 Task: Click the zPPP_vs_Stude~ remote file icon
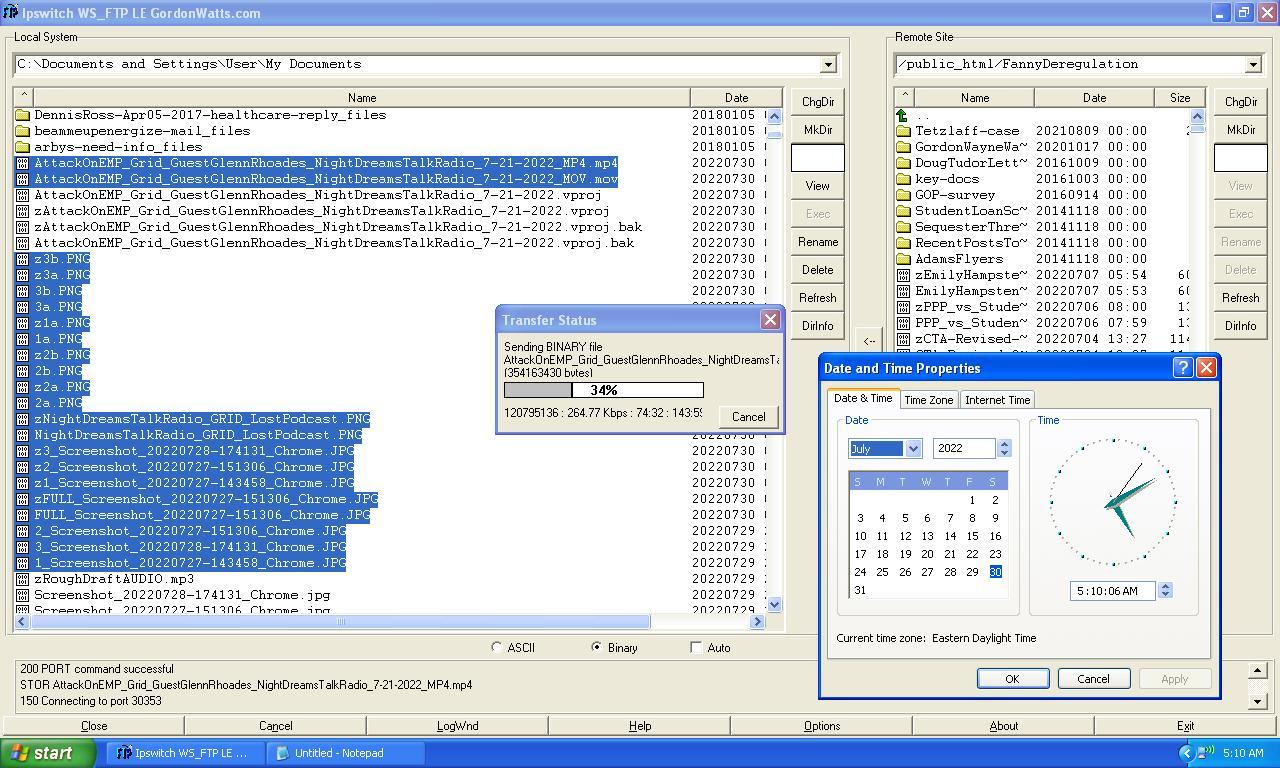[x=903, y=307]
